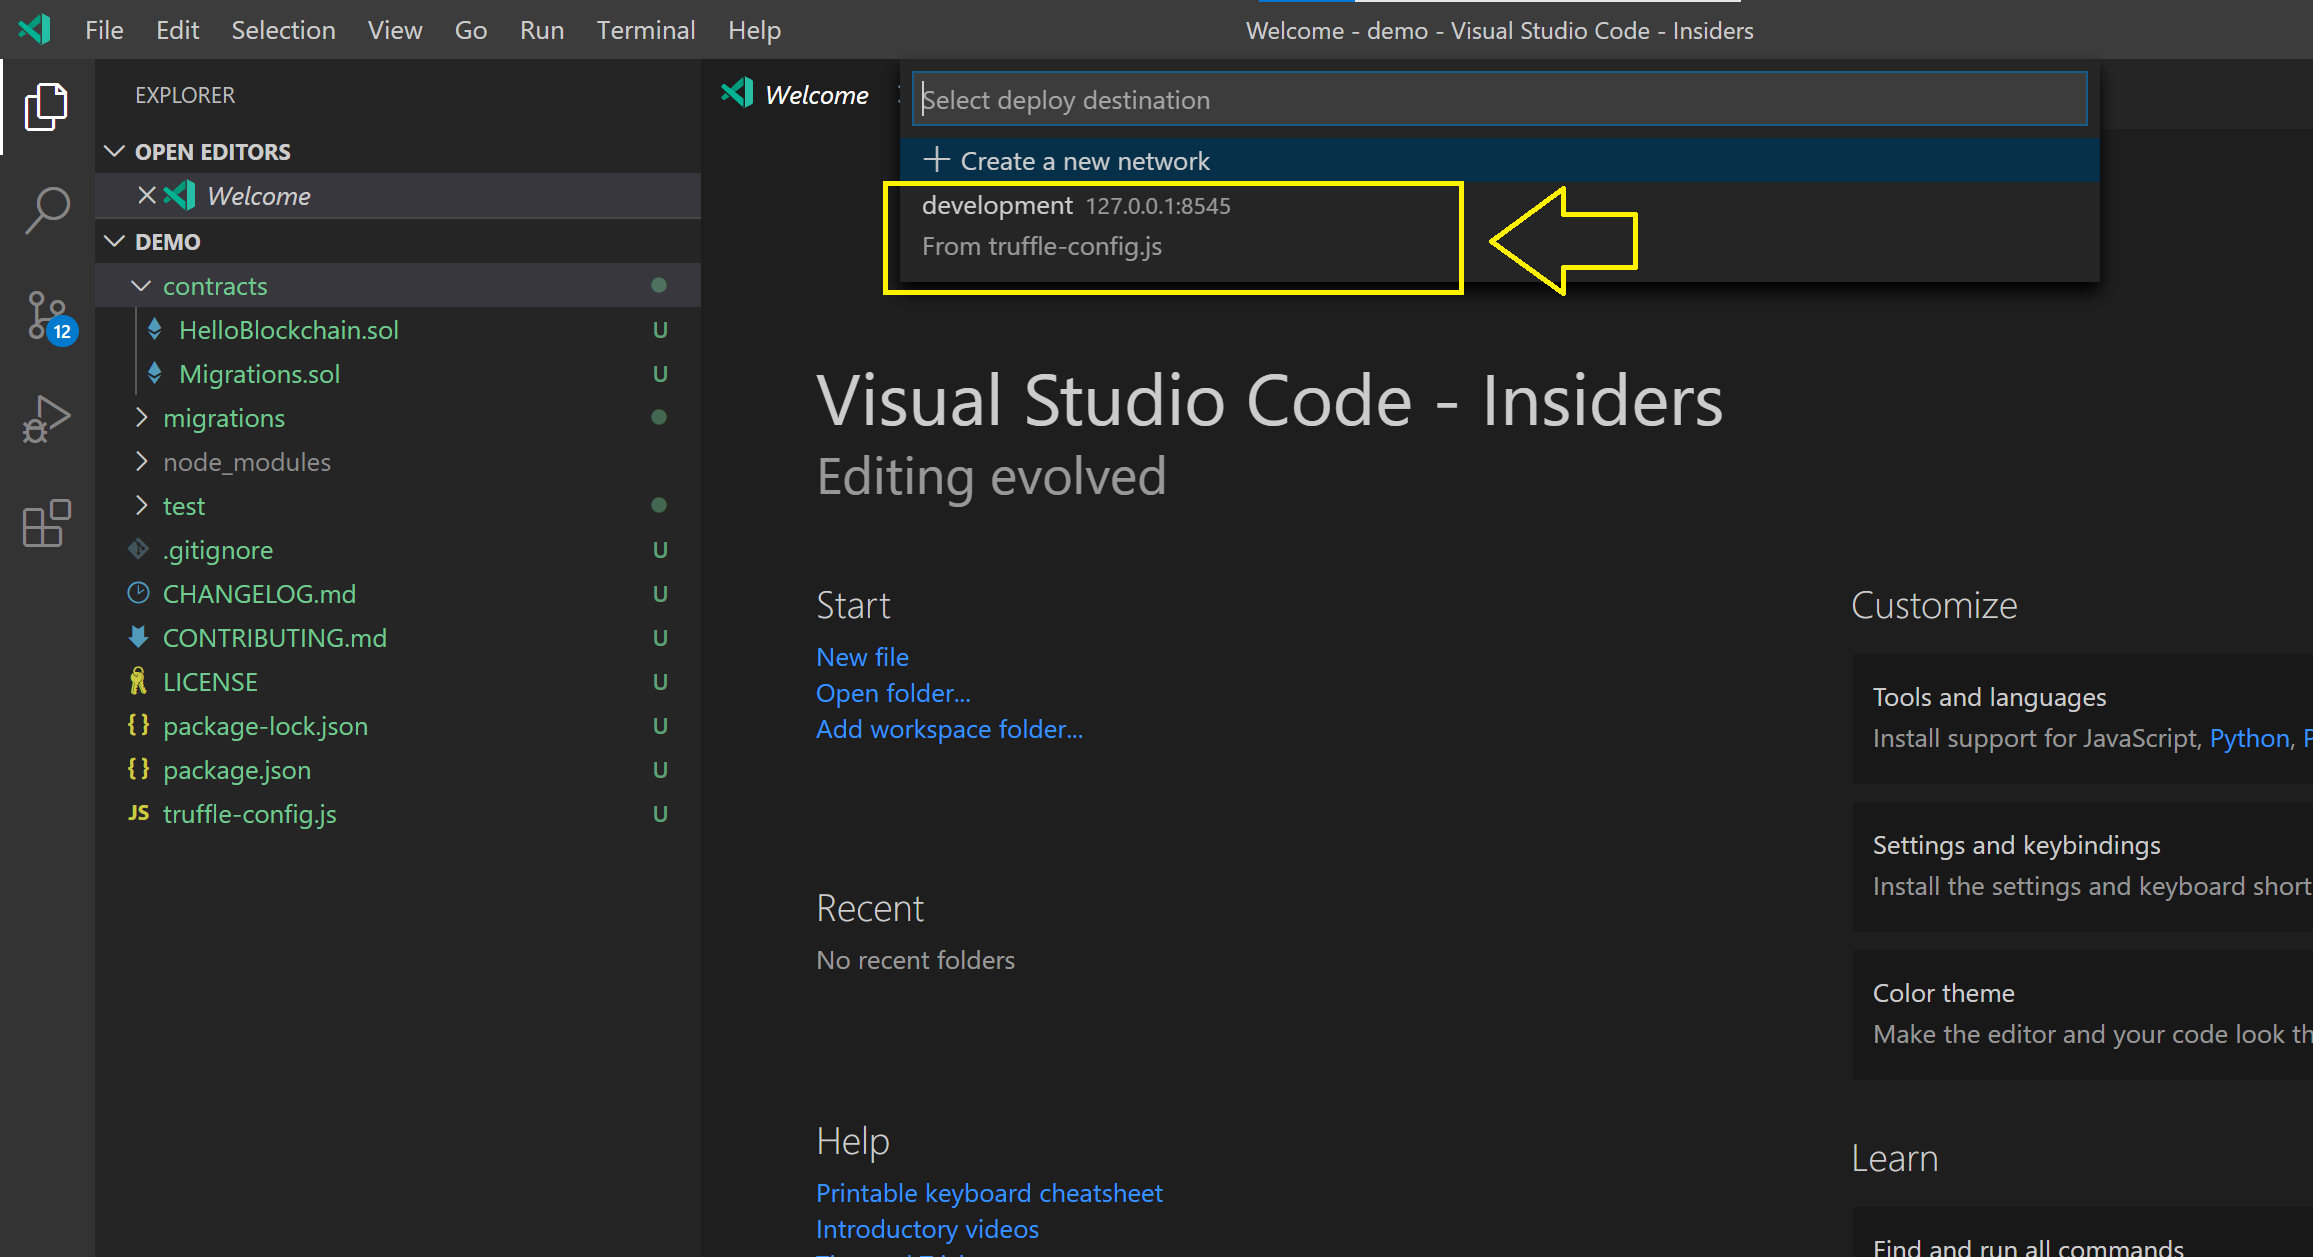Click the VS Code logo in title bar
Viewport: 2313px width, 1257px height.
coord(35,29)
